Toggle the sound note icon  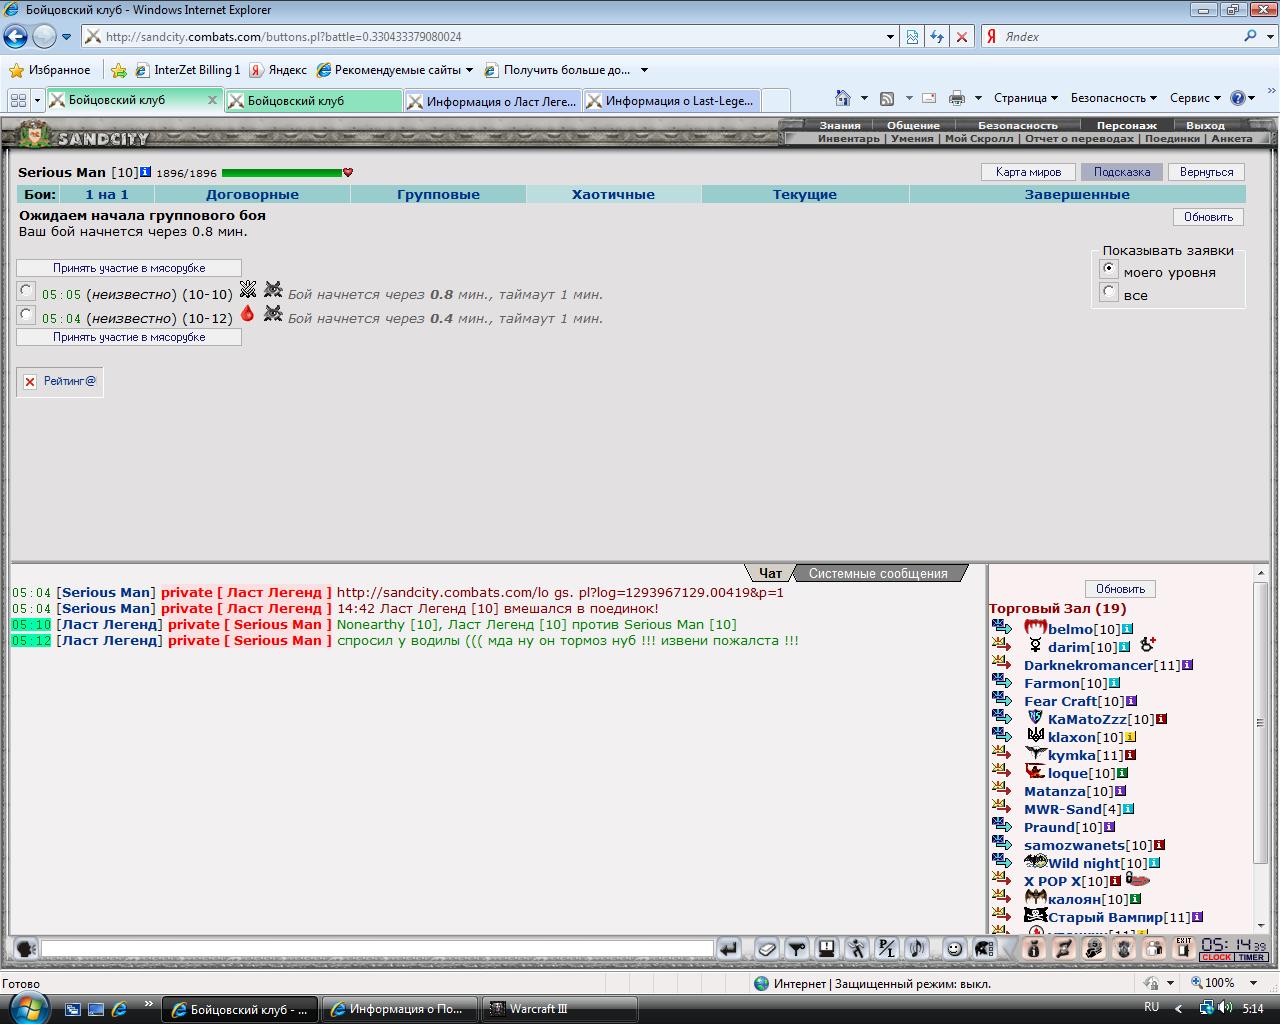tap(916, 948)
